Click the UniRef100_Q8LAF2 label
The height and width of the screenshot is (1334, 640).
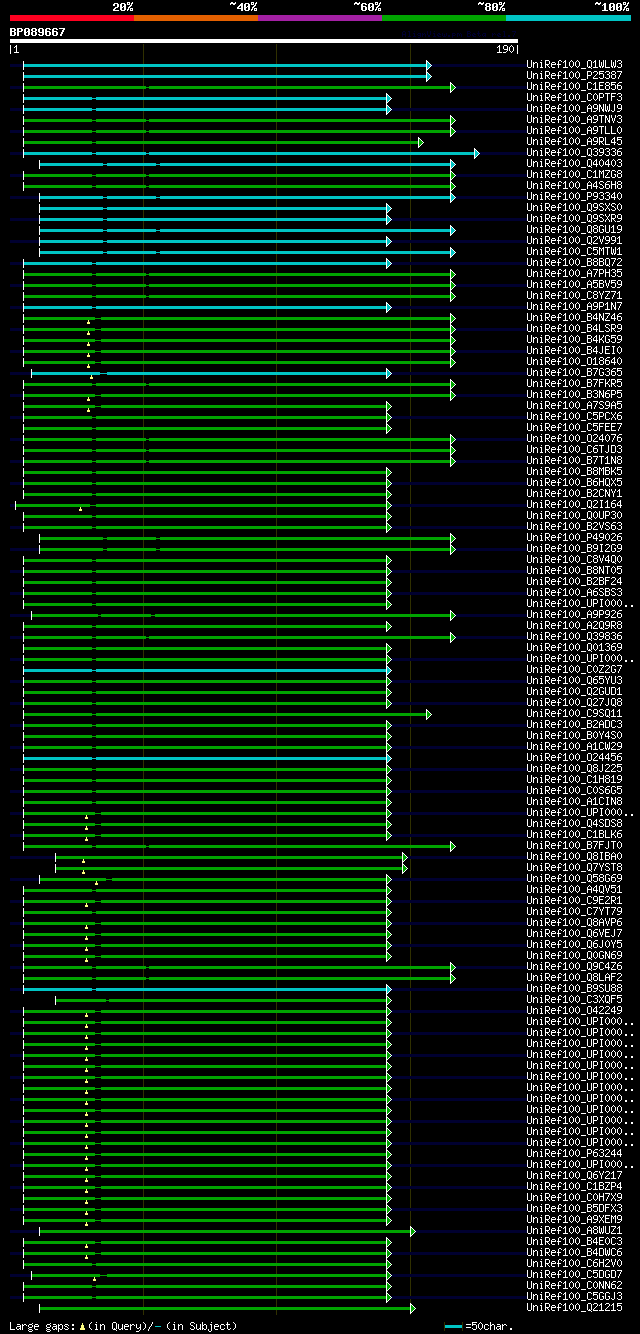[574, 977]
